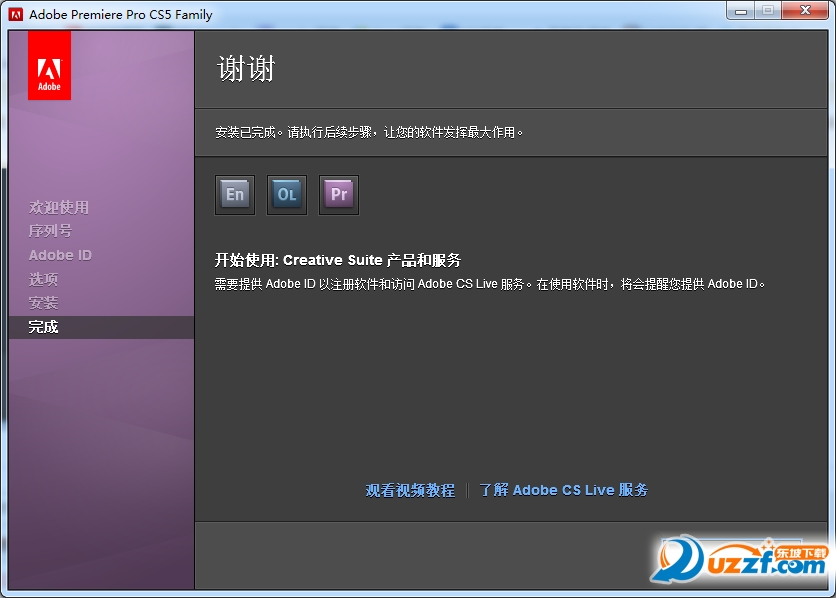Open the 观看视频教程 link
Image resolution: width=836 pixels, height=598 pixels.
pos(410,490)
